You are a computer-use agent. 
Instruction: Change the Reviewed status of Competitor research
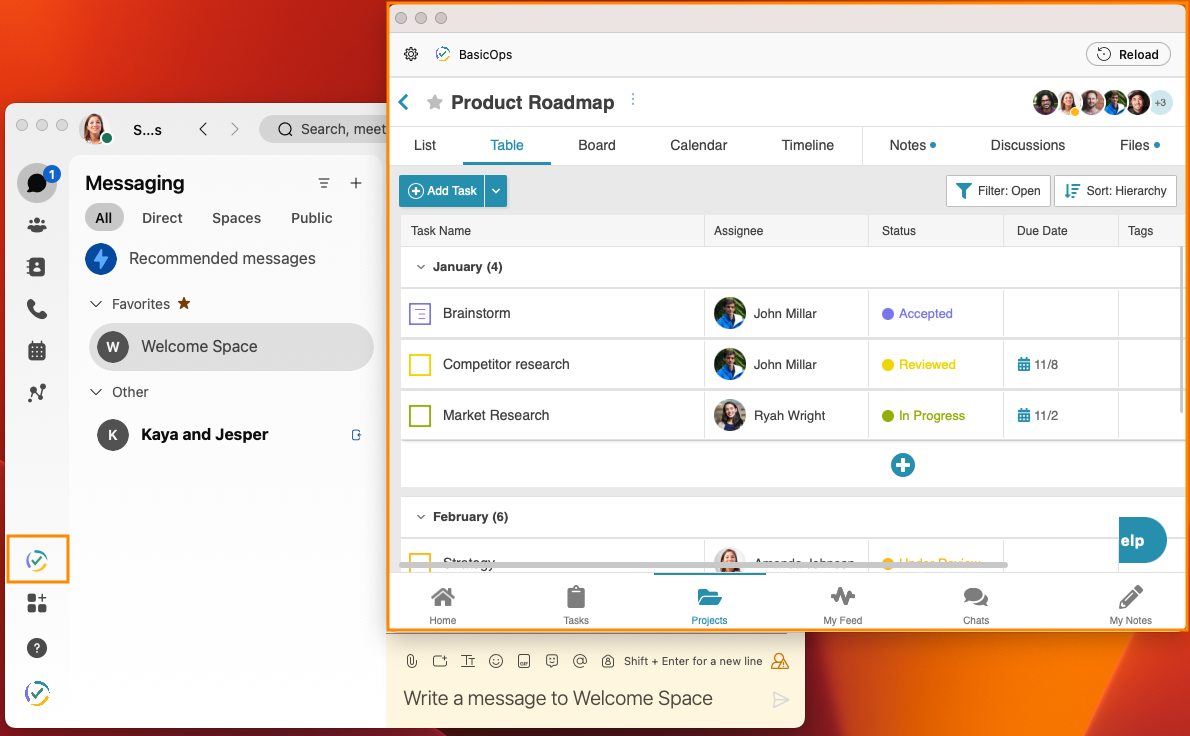918,365
